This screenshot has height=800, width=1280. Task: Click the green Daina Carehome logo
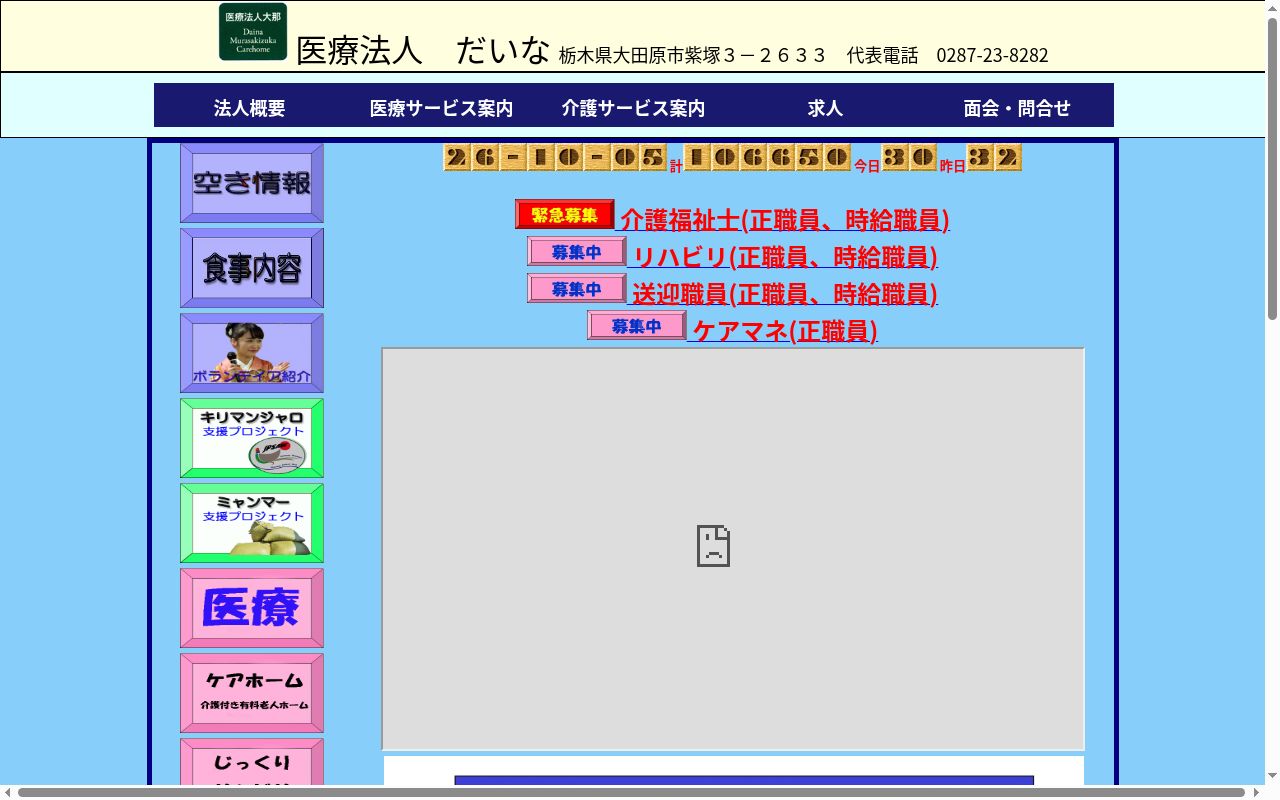click(x=253, y=32)
